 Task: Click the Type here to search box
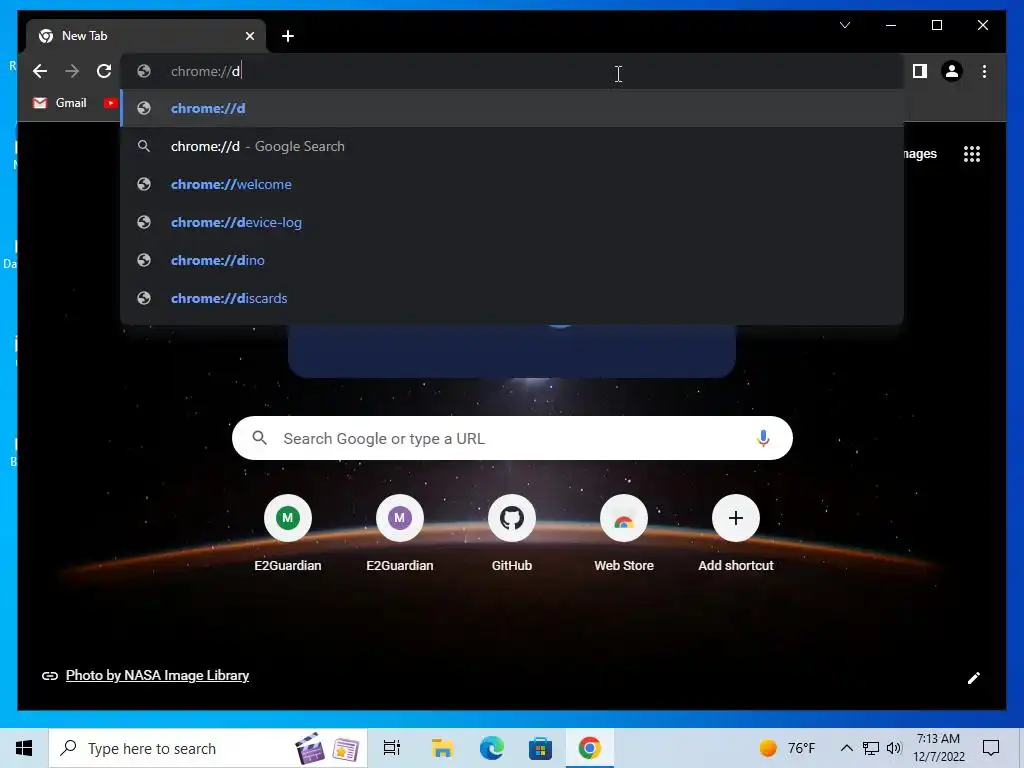tap(208, 748)
